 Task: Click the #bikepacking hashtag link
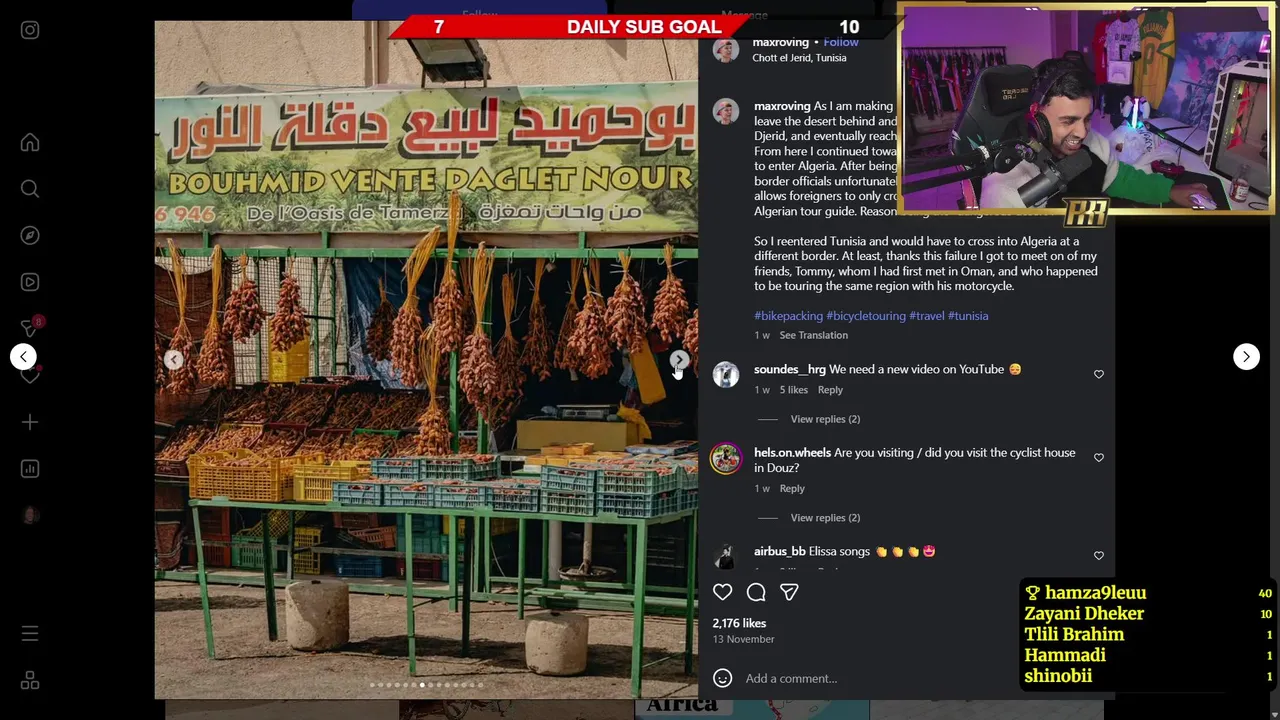(788, 316)
